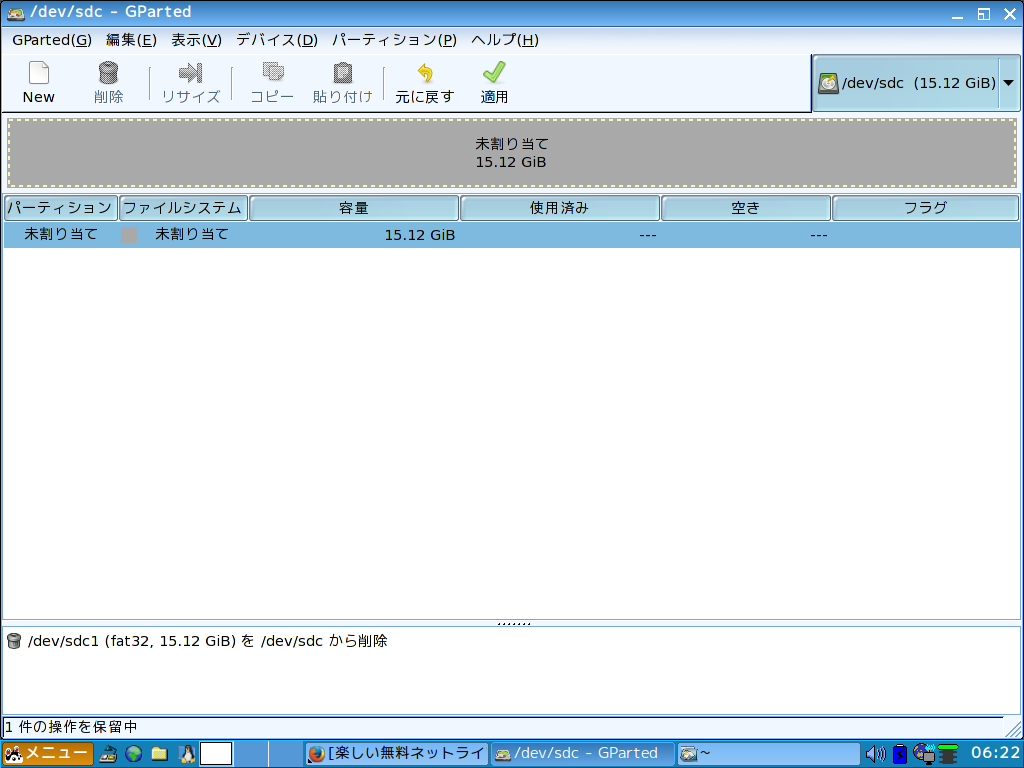Click the white desktop pager box
This screenshot has width=1024, height=768.
click(x=216, y=754)
